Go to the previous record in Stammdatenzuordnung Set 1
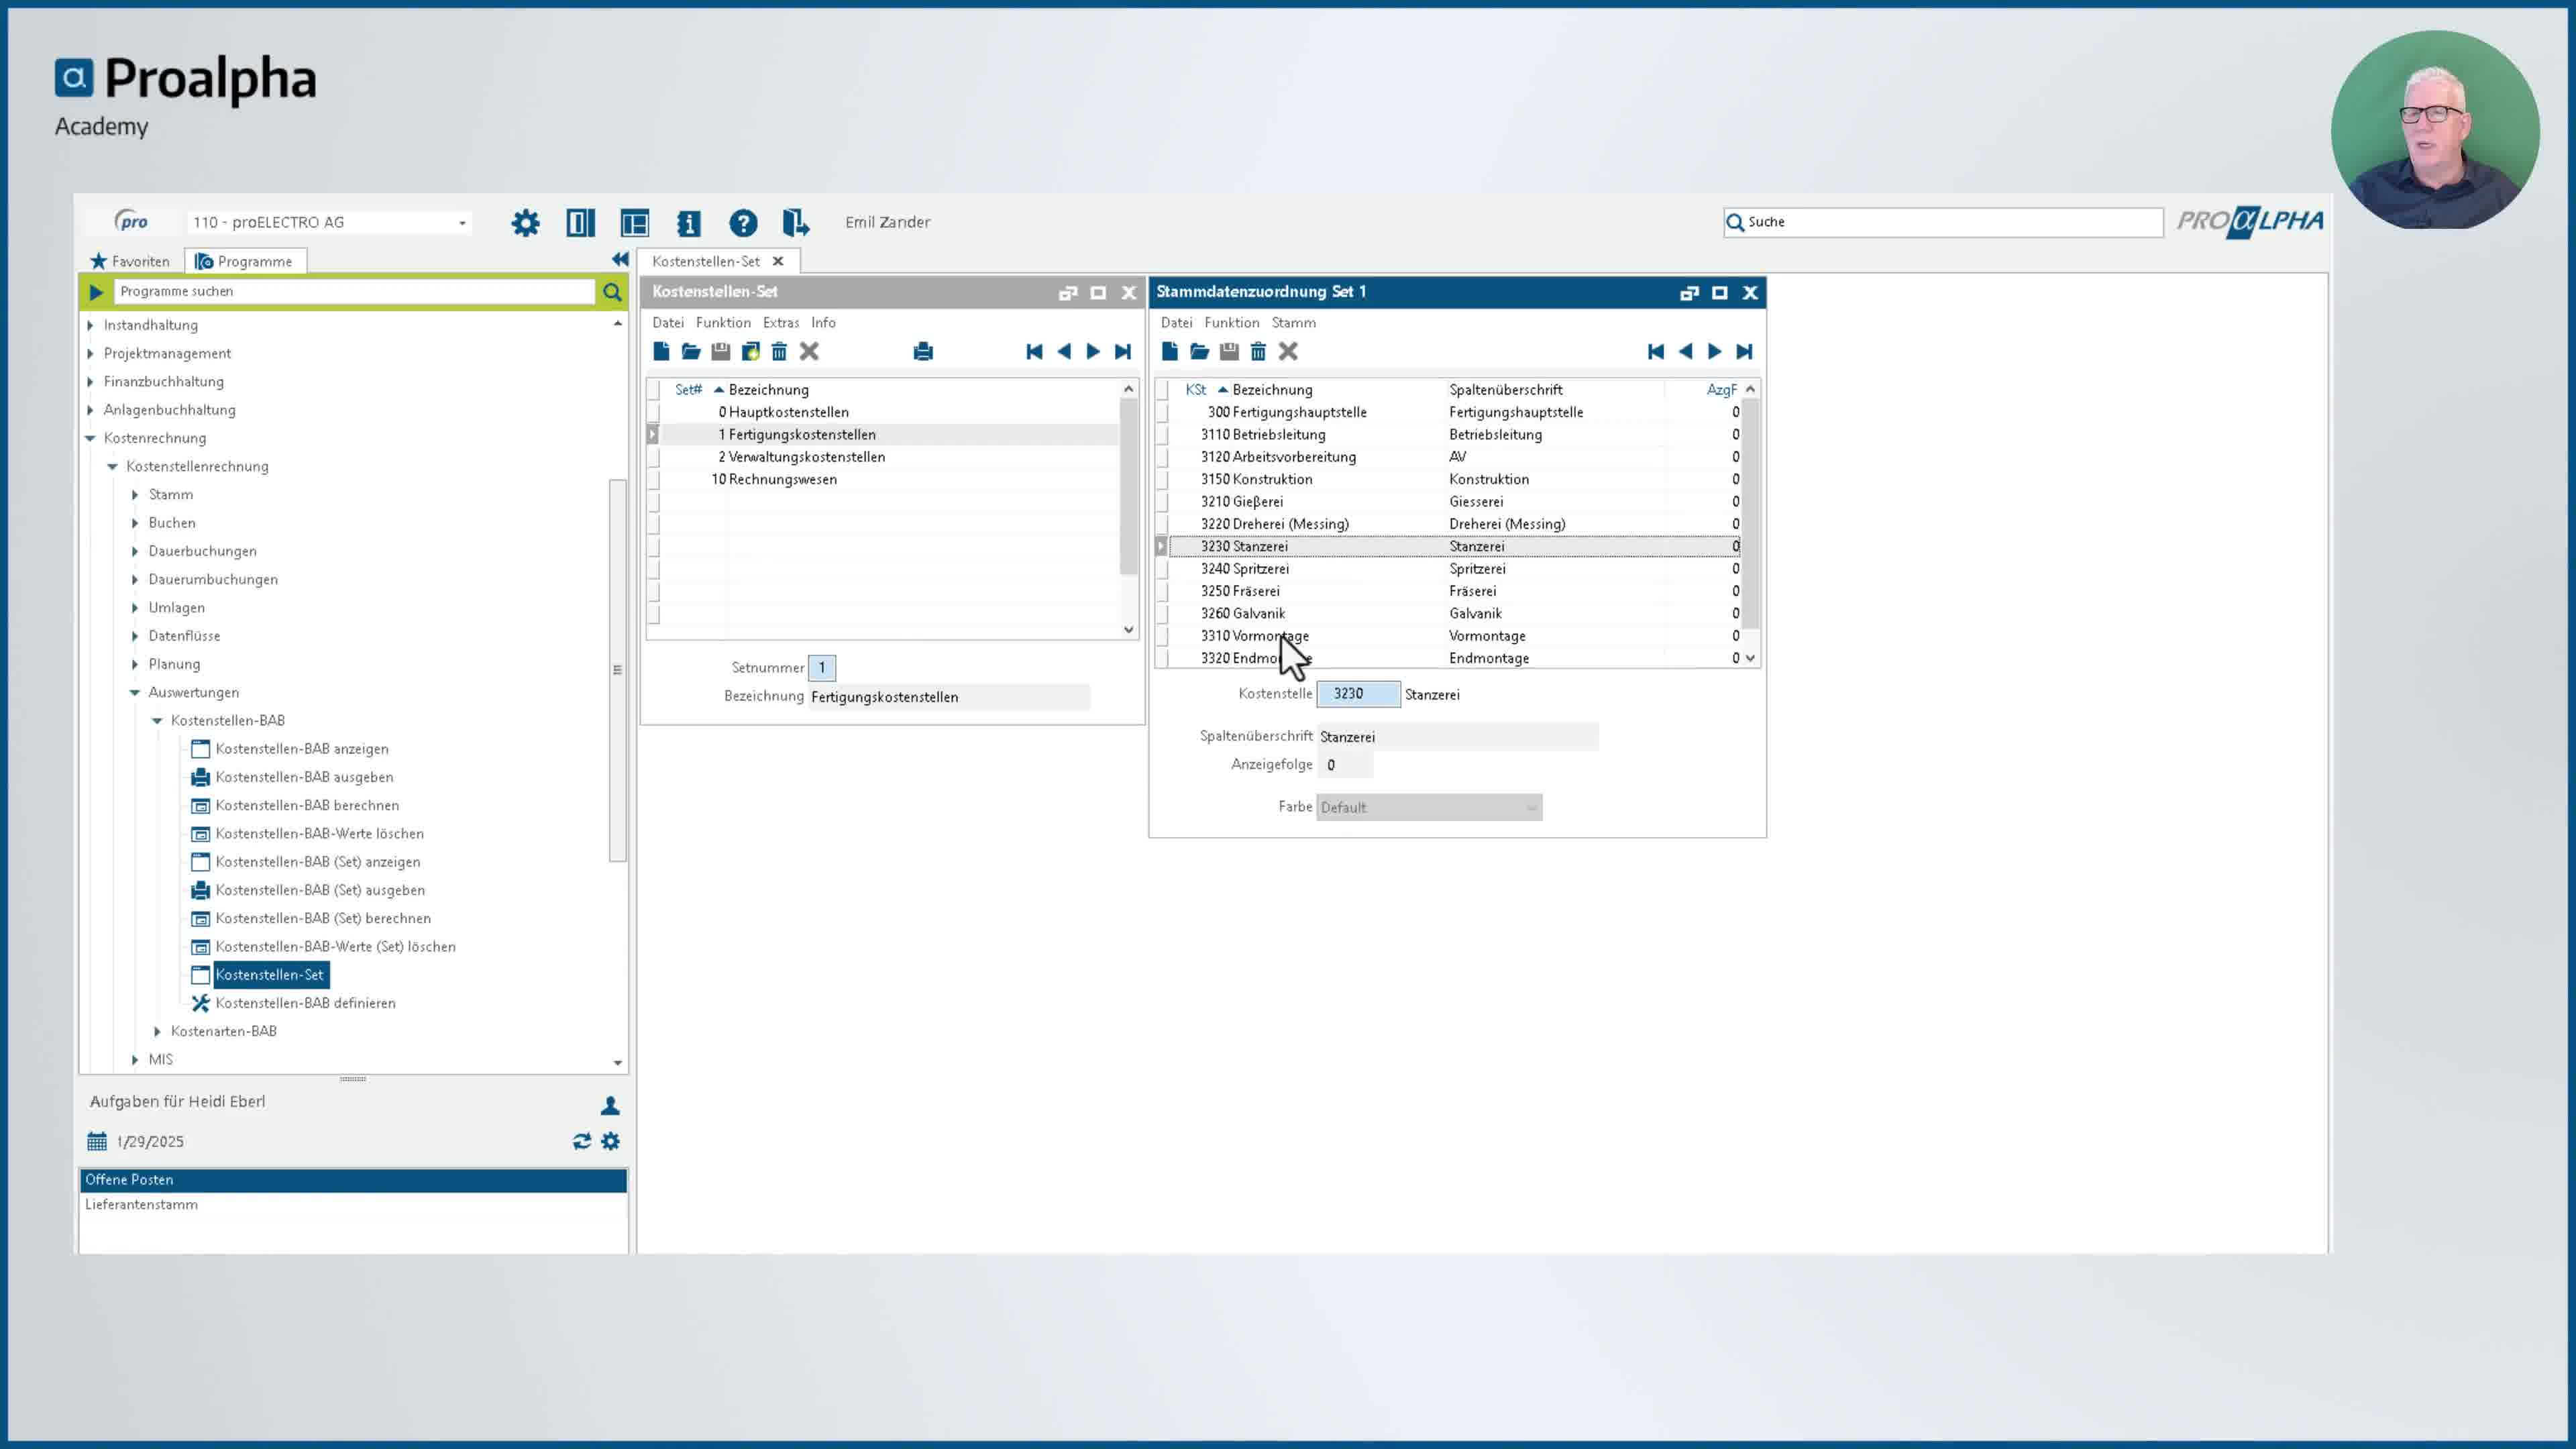Viewport: 2576px width, 1449px height. pyautogui.click(x=1685, y=351)
